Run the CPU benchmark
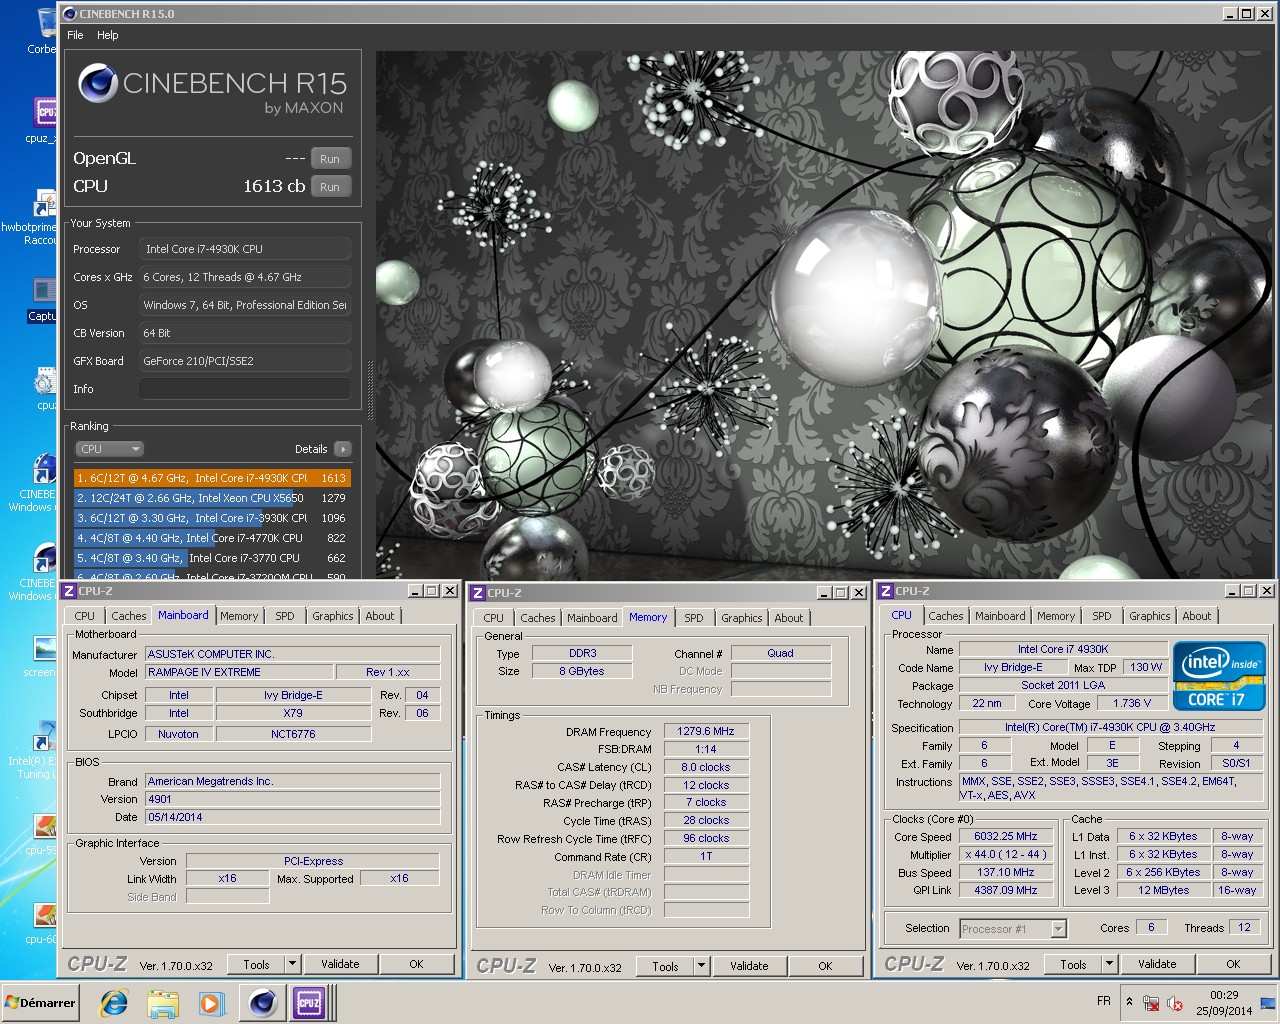Viewport: 1280px width, 1024px height. (330, 187)
